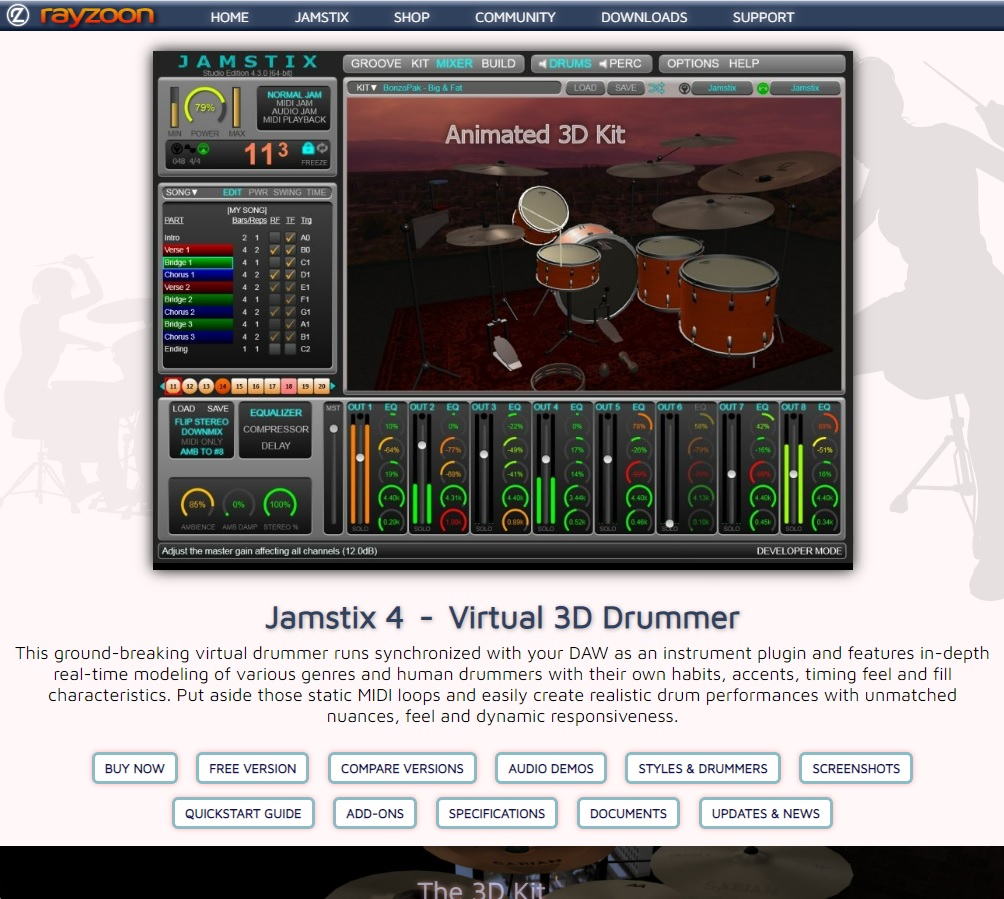Open the AUDIO DEMOS link
Viewport: 1004px width, 899px height.
coord(550,768)
